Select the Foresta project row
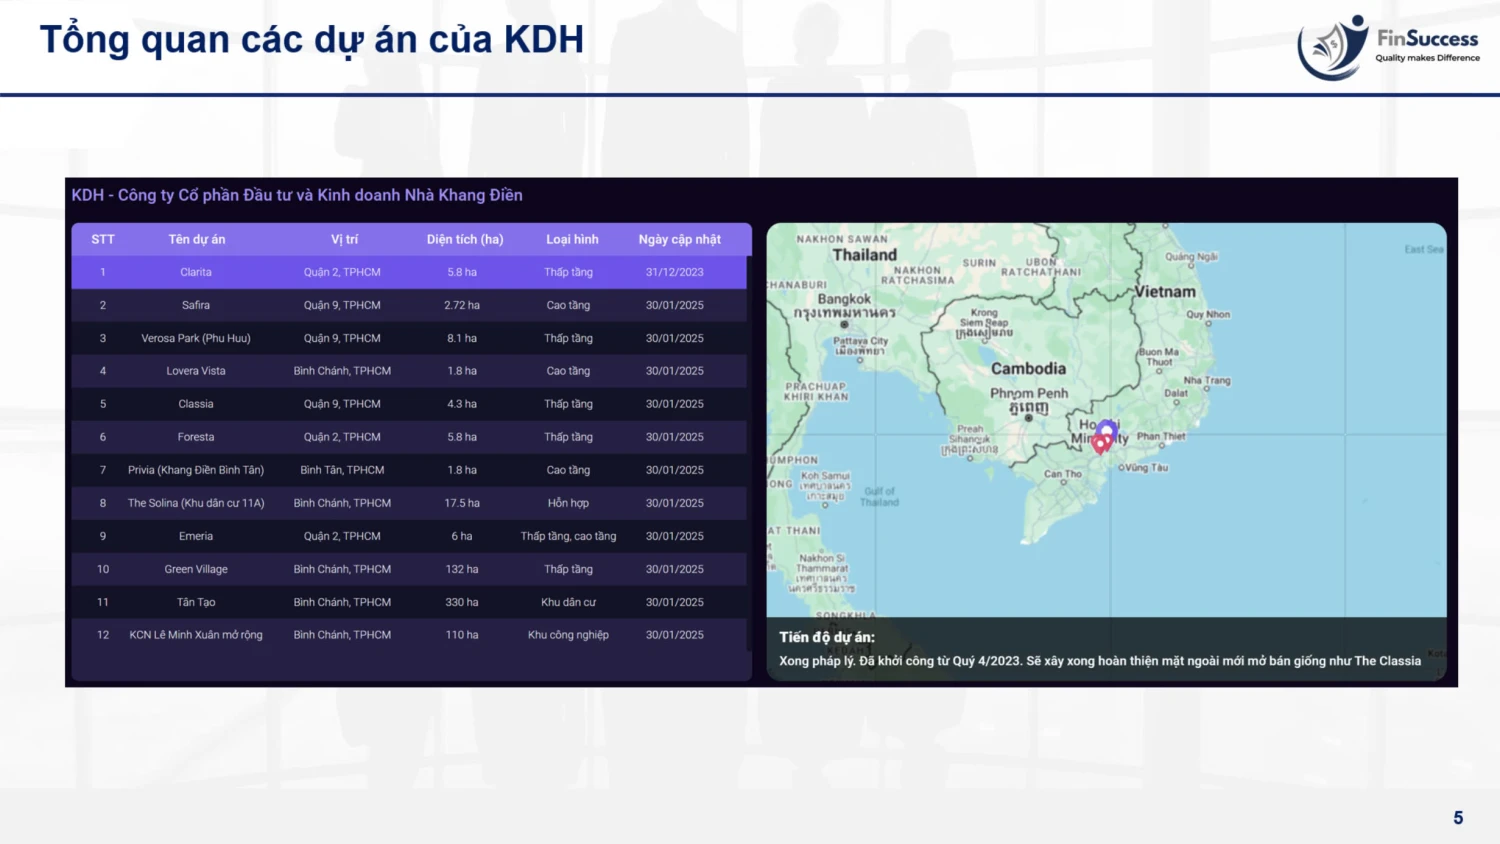Viewport: 1500px width, 844px height. [409, 437]
